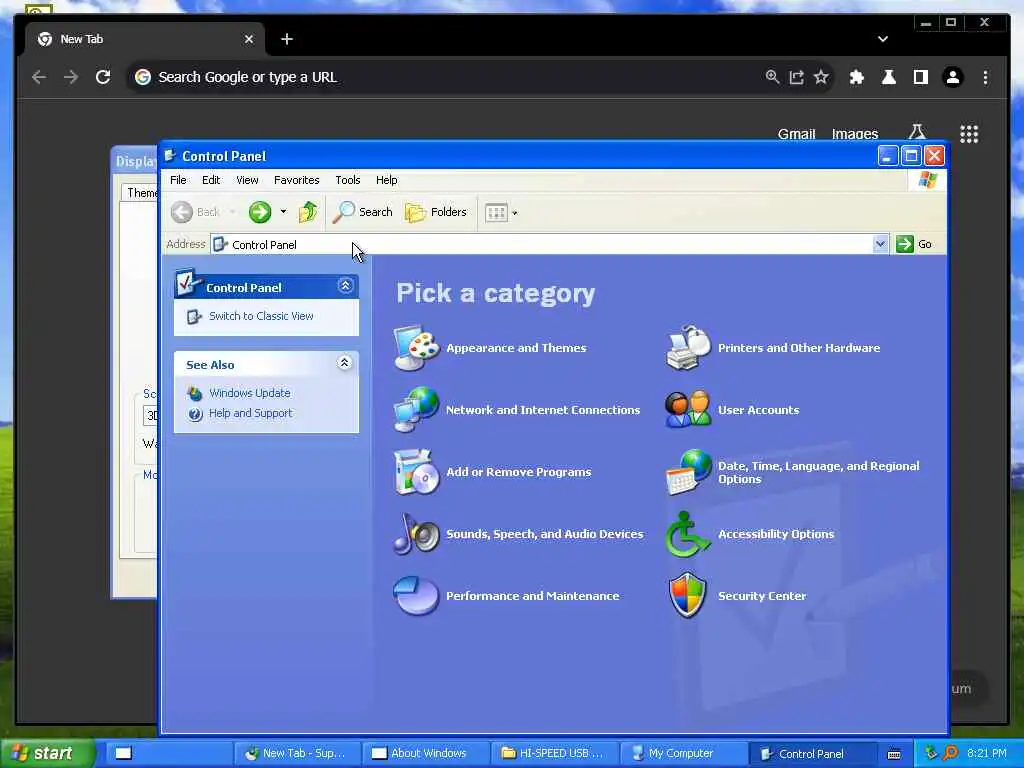
Task: Open Printers and Other Hardware icon
Action: [x=688, y=348]
